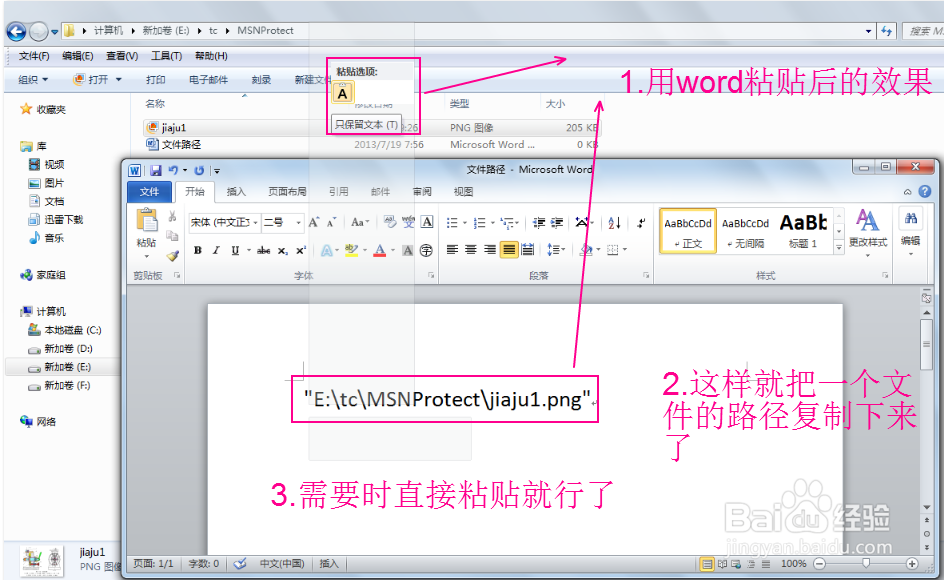Toggle Character Shading button
Image resolution: width=944 pixels, height=580 pixels.
point(408,251)
